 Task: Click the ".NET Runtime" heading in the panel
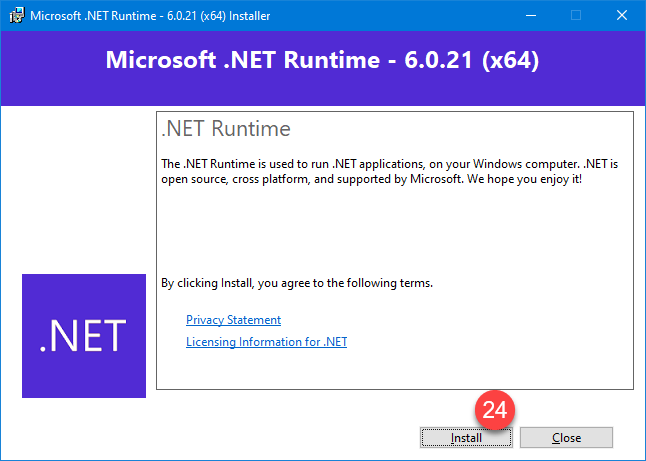[226, 129]
